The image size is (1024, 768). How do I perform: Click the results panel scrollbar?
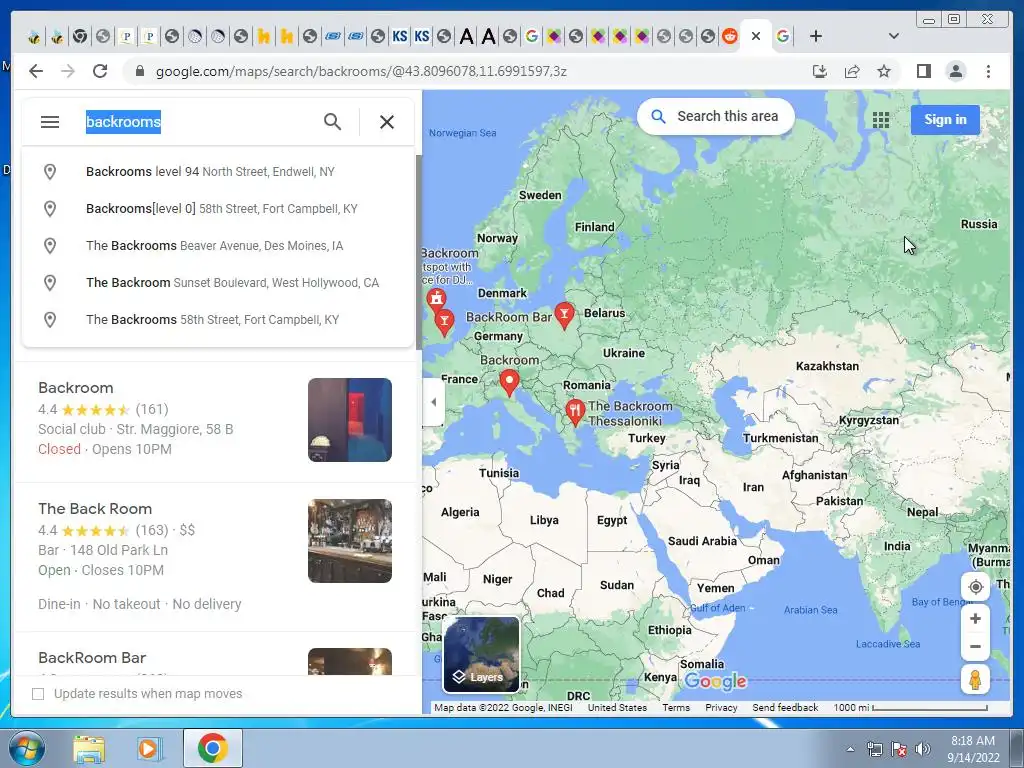419,251
